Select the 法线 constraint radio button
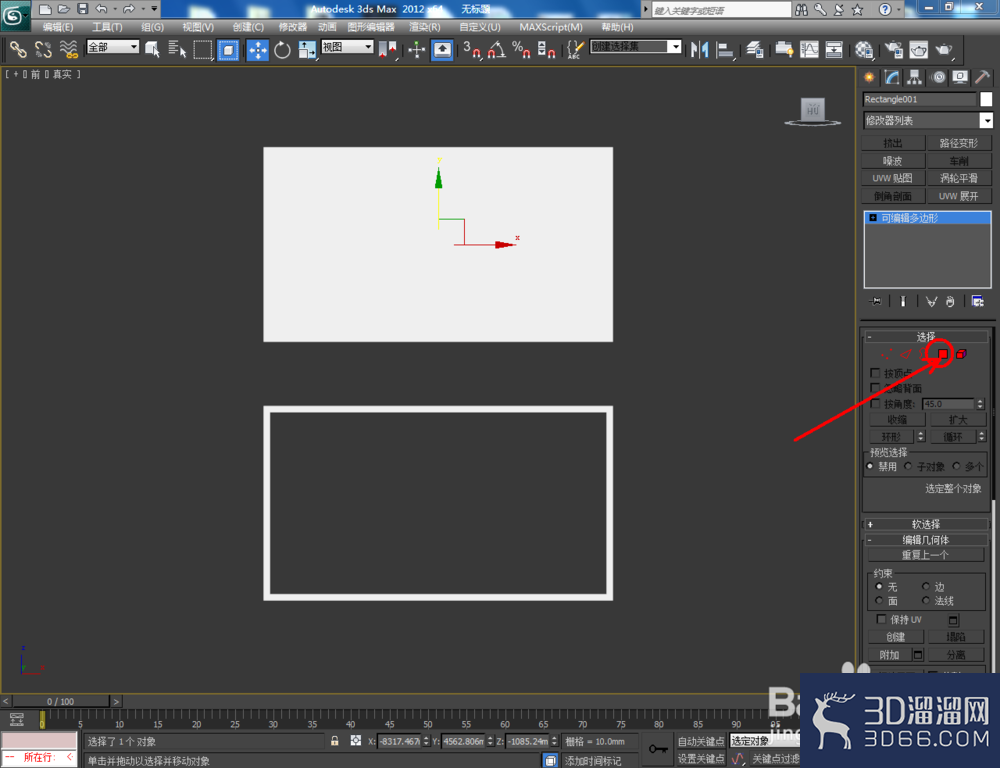The image size is (1000, 768). 925,600
